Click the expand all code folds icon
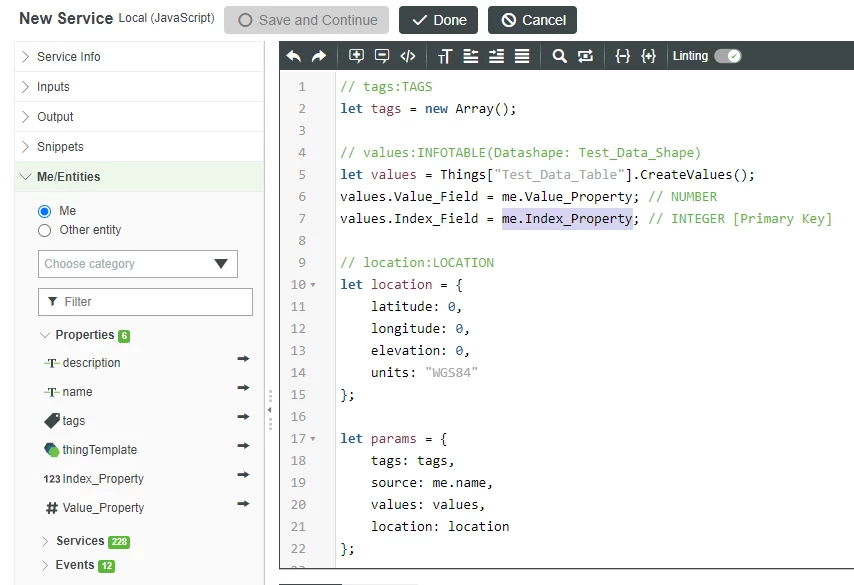This screenshot has height=585, width=854. (x=648, y=56)
